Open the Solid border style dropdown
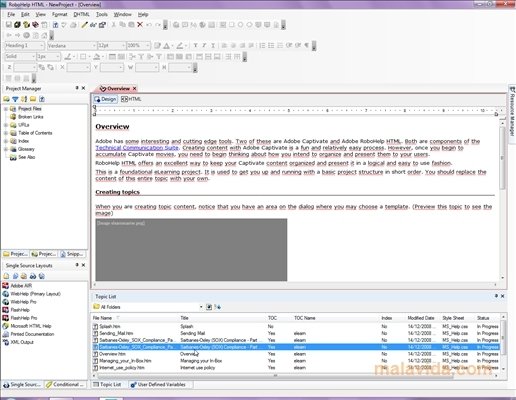 point(33,57)
